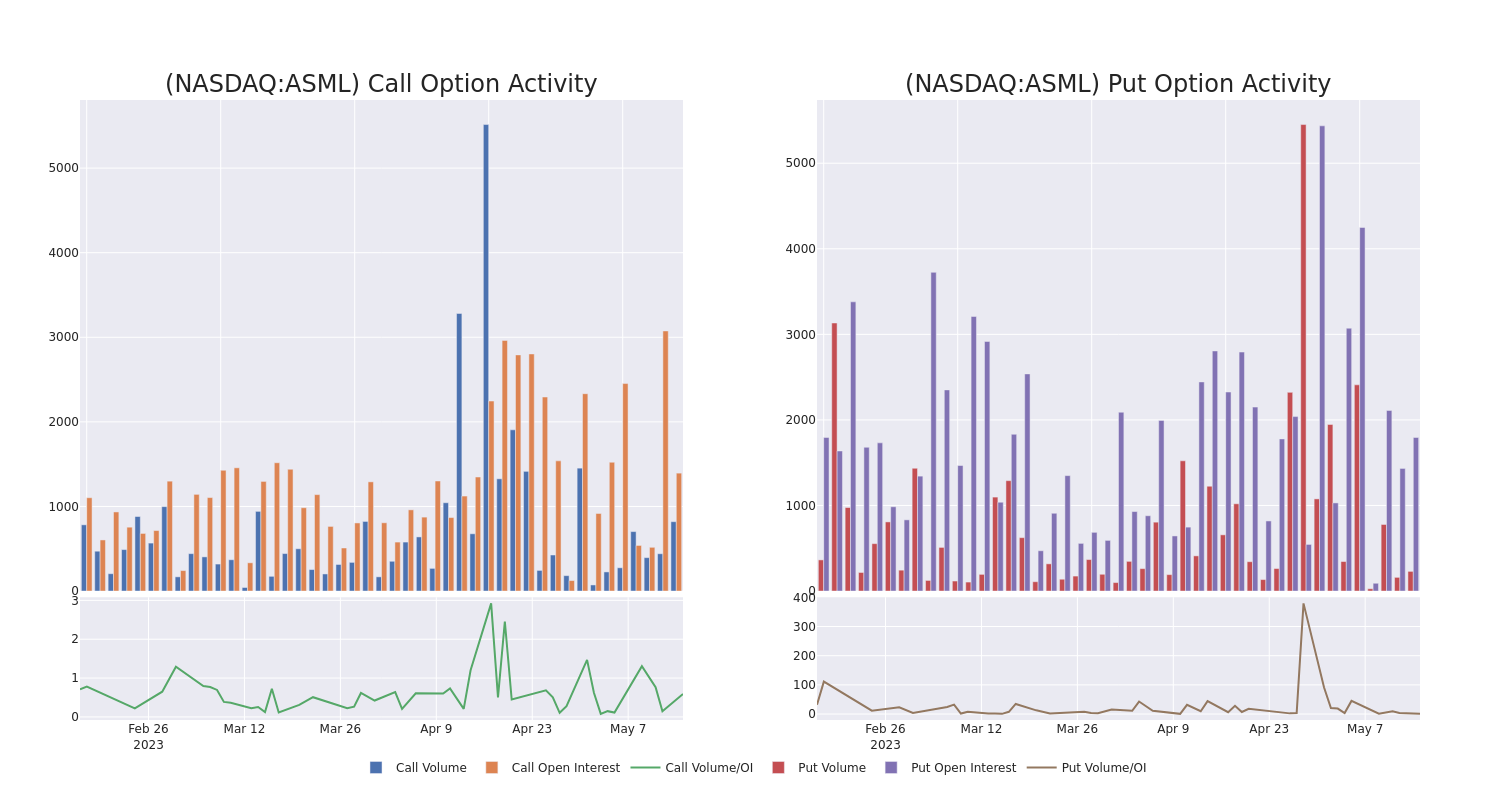Viewport: 1500px width, 800px height.
Task: Select the Put Option Activity chart title
Action: [x=1118, y=84]
